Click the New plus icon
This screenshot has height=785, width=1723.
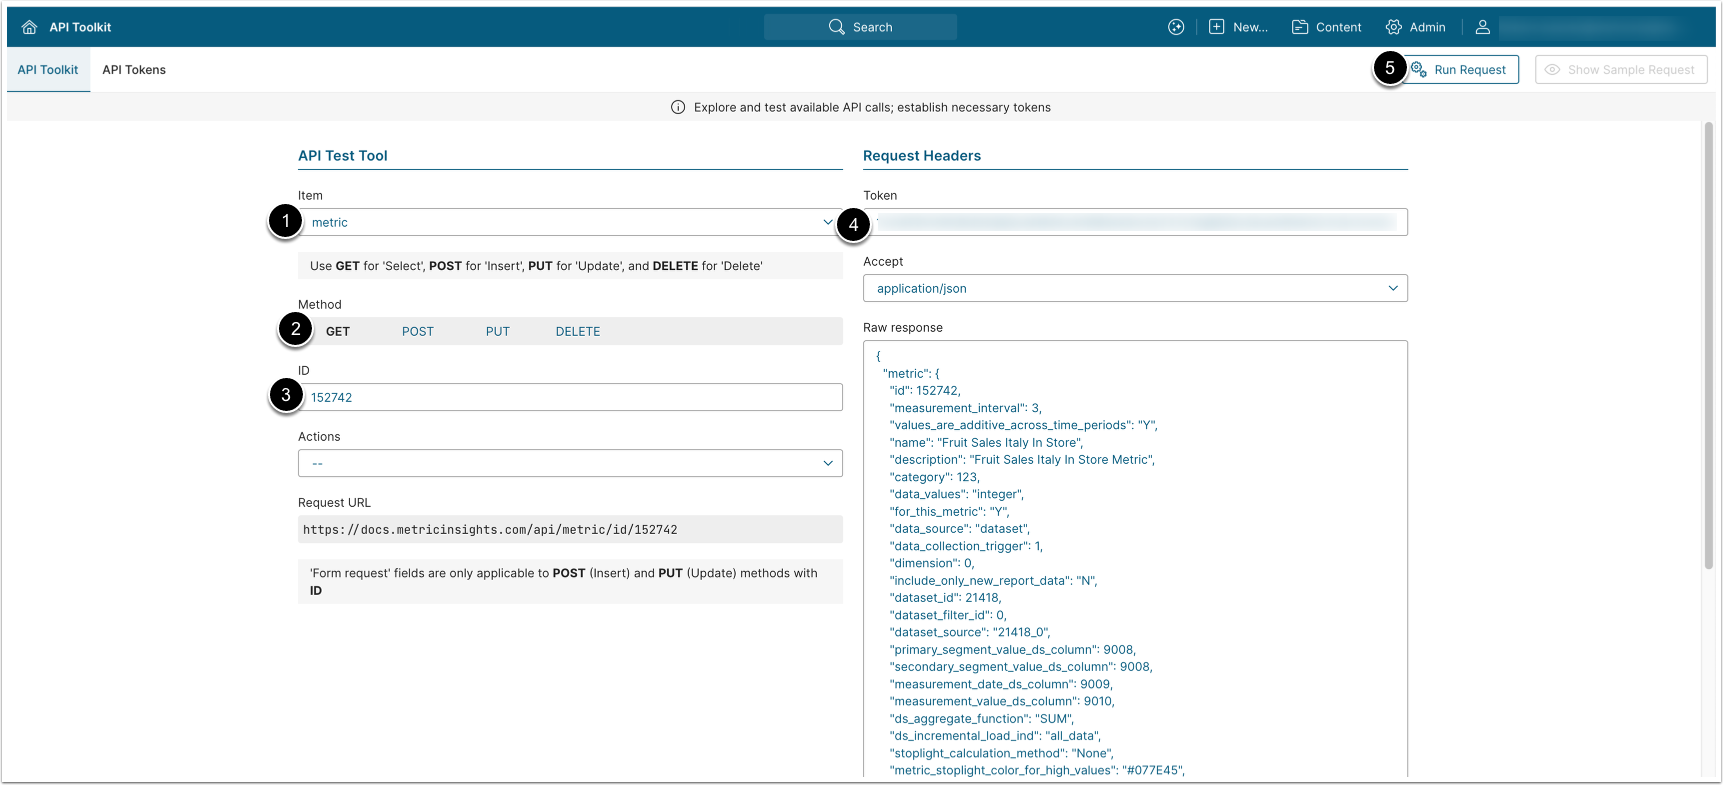pos(1216,27)
